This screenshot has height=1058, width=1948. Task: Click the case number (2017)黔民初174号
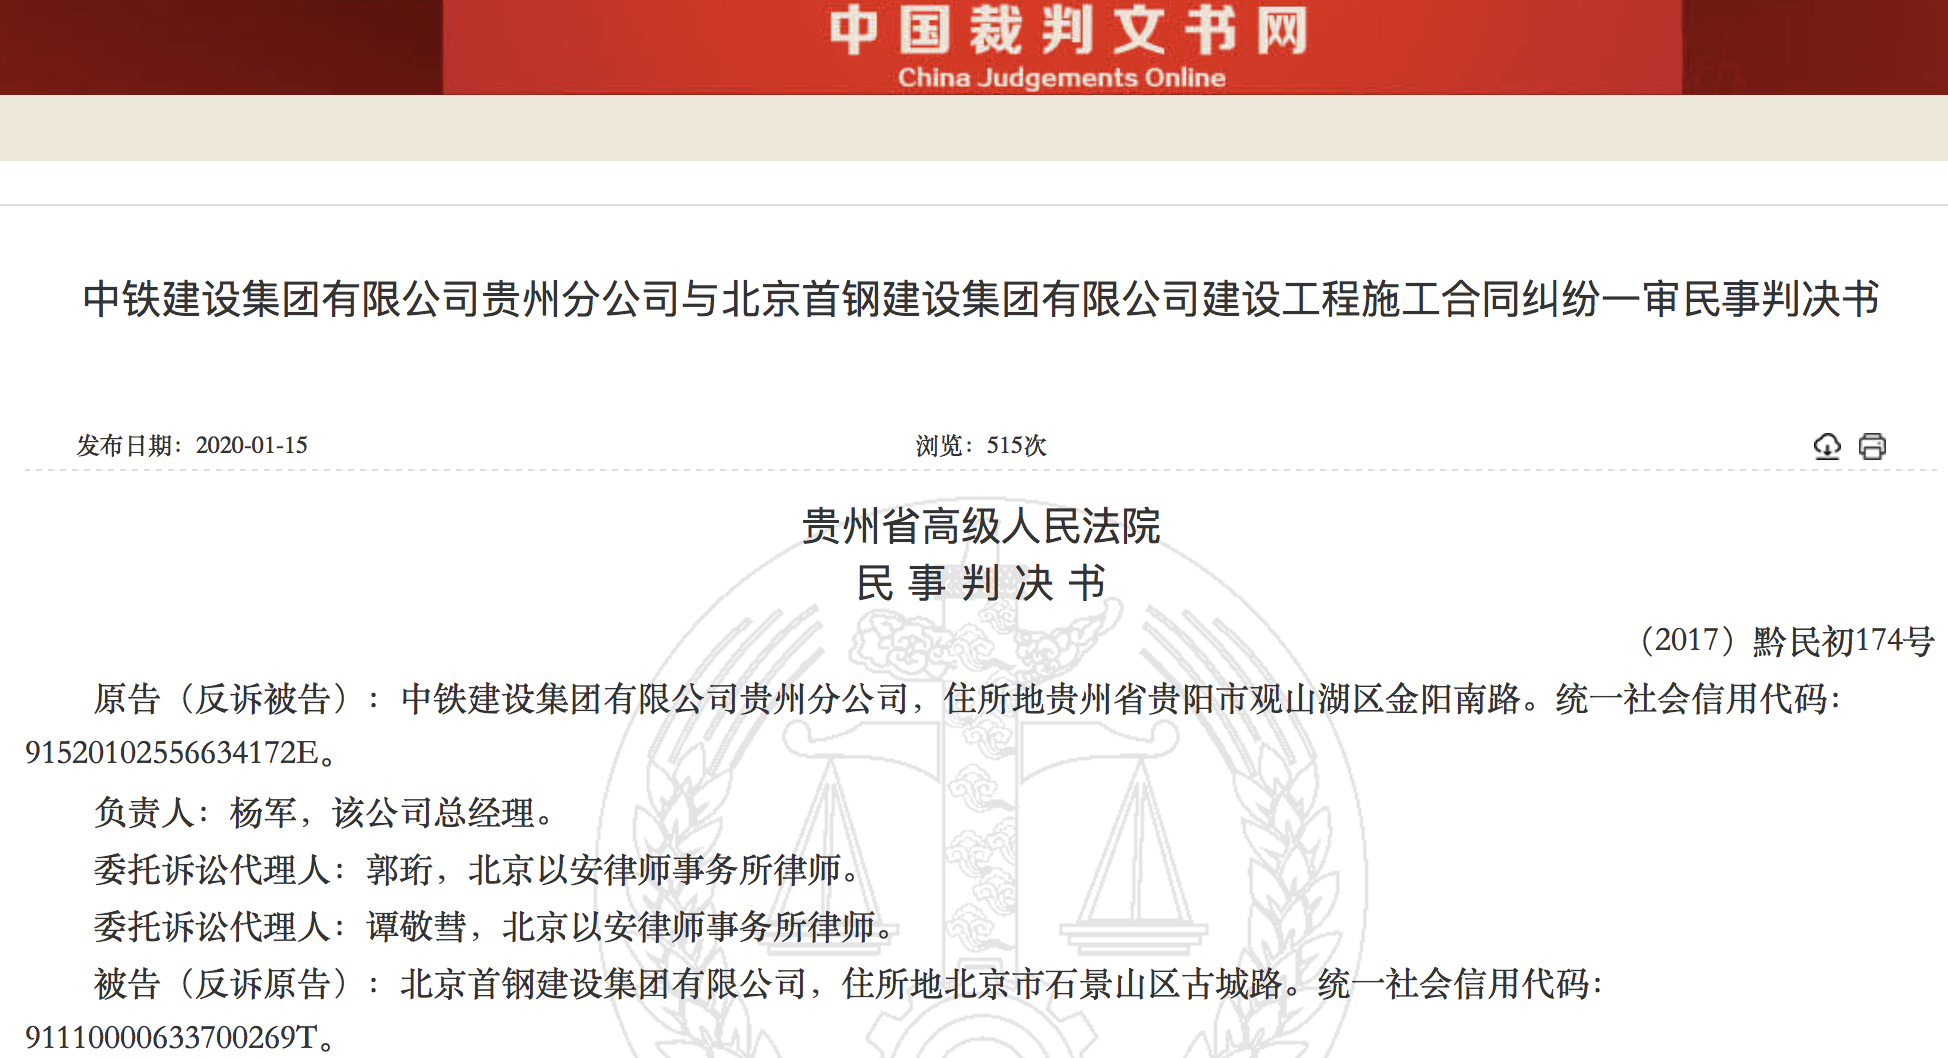[1786, 640]
